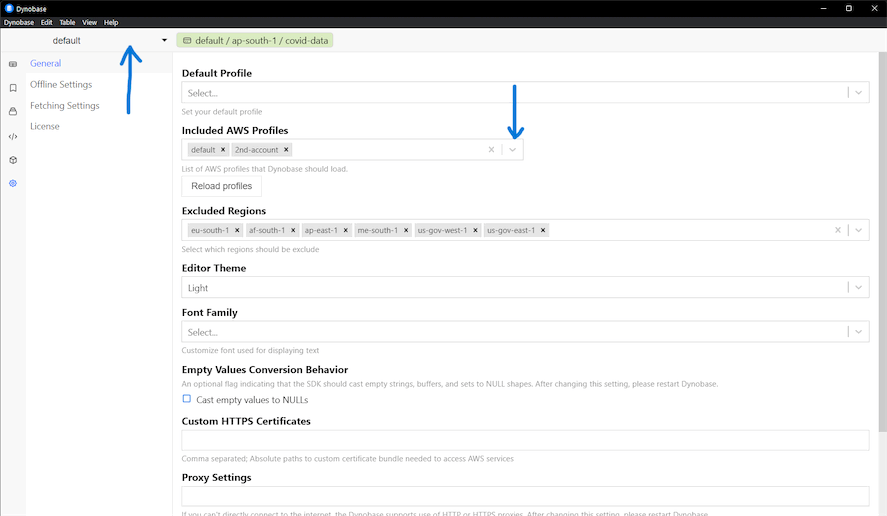Expand the Included AWS Profiles dropdown arrow
This screenshot has height=516, width=887.
coord(513,150)
